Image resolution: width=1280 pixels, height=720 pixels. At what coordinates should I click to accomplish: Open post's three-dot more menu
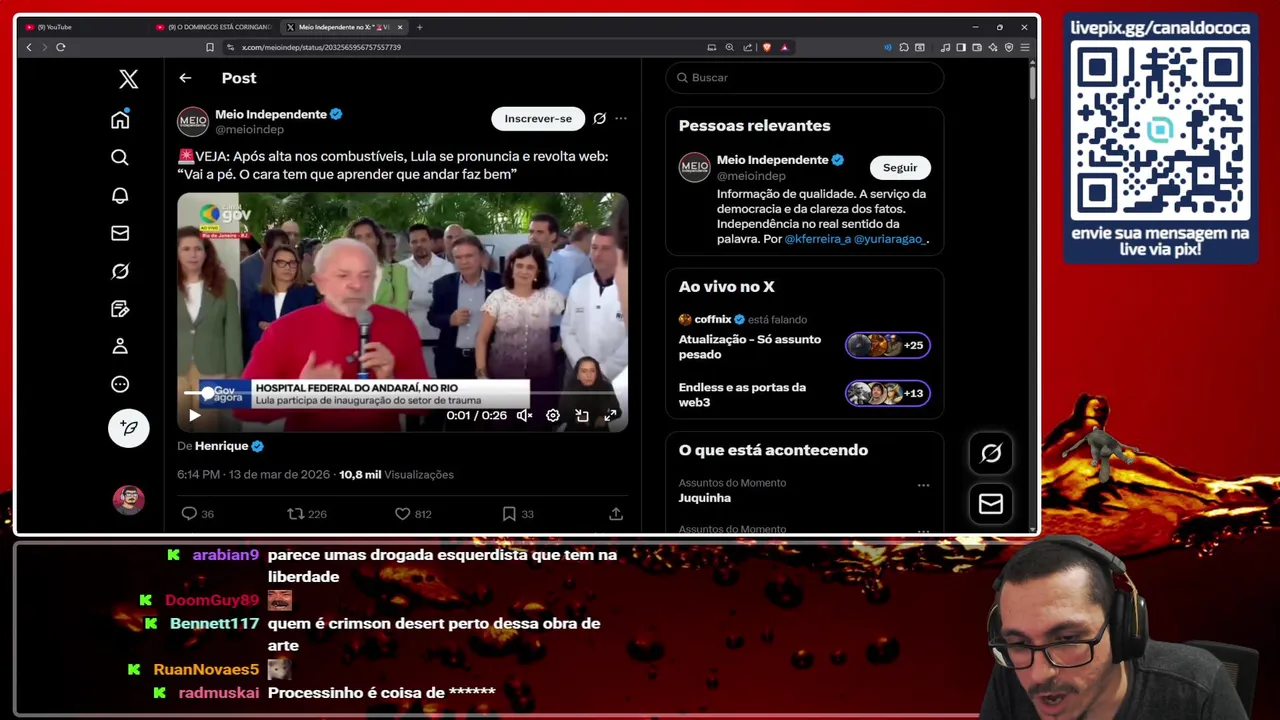[x=621, y=118]
